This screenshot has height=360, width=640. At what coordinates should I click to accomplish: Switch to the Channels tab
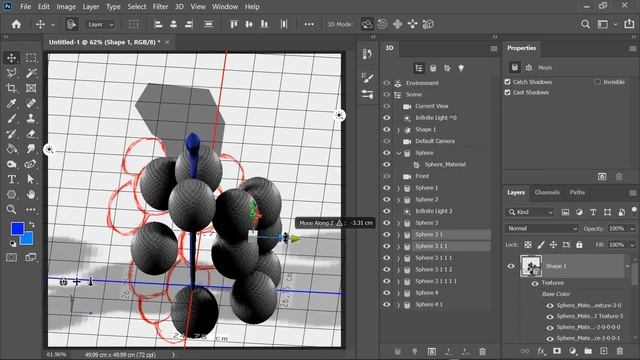(547, 192)
